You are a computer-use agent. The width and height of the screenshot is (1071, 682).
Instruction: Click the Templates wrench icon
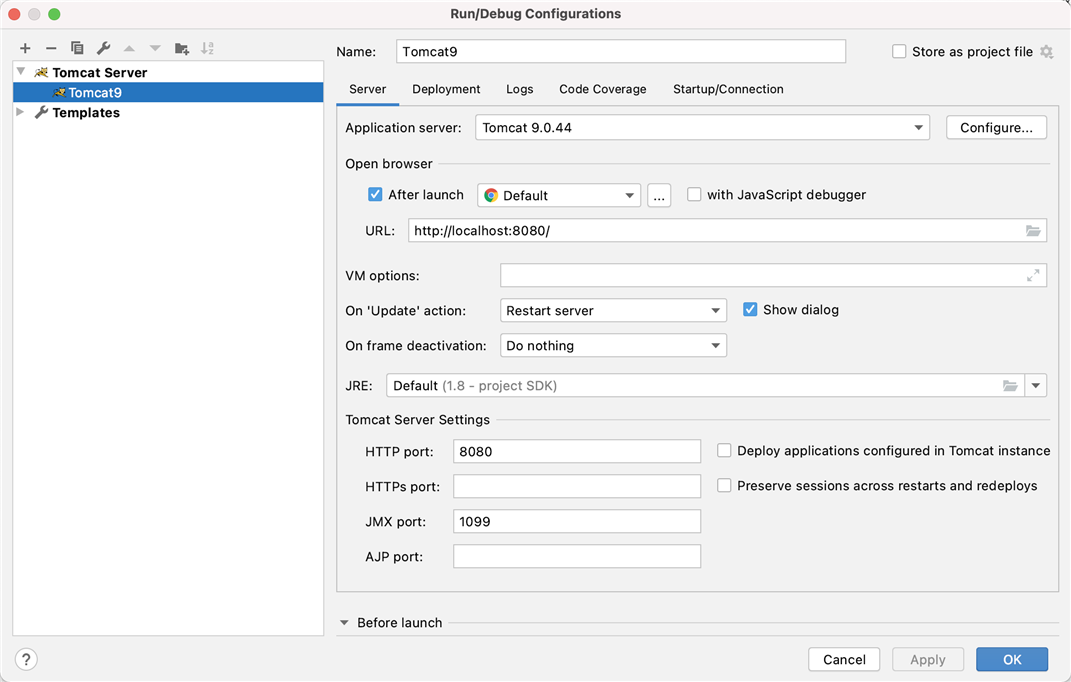[x=41, y=112]
